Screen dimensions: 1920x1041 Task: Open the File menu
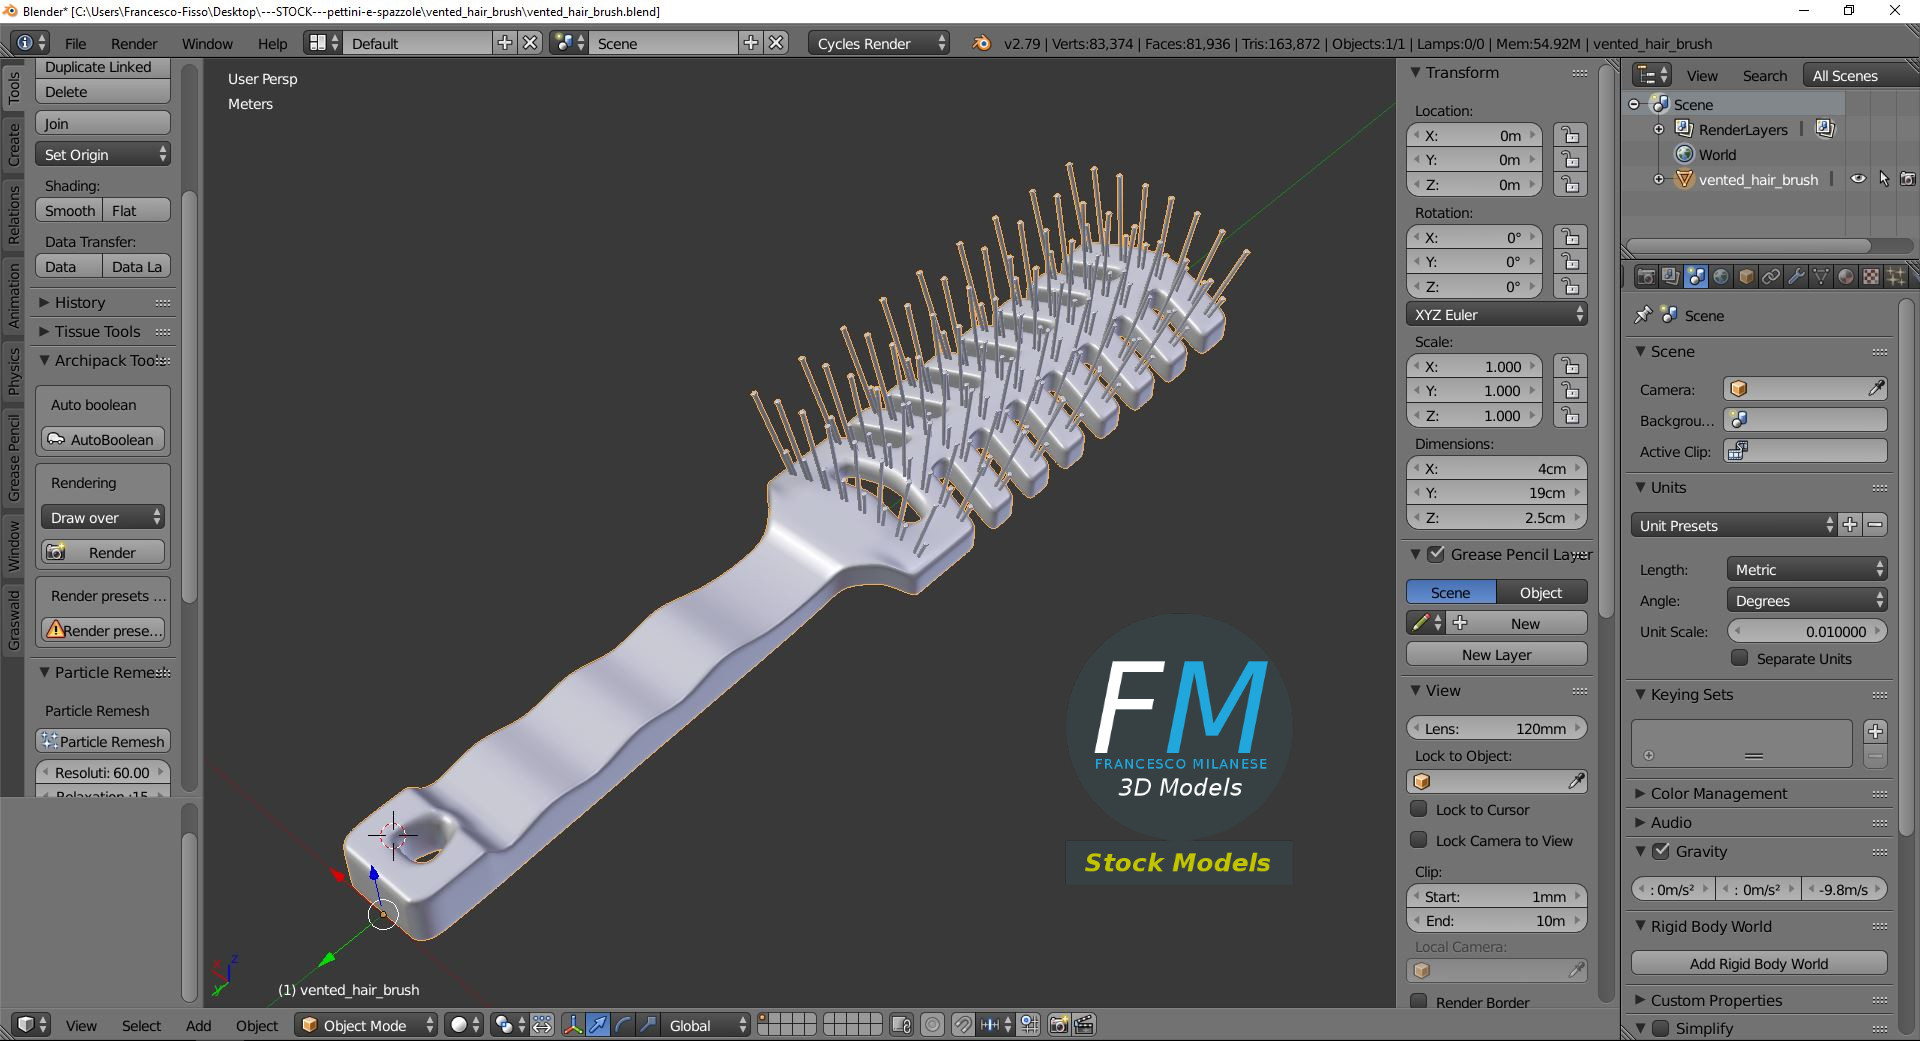76,44
